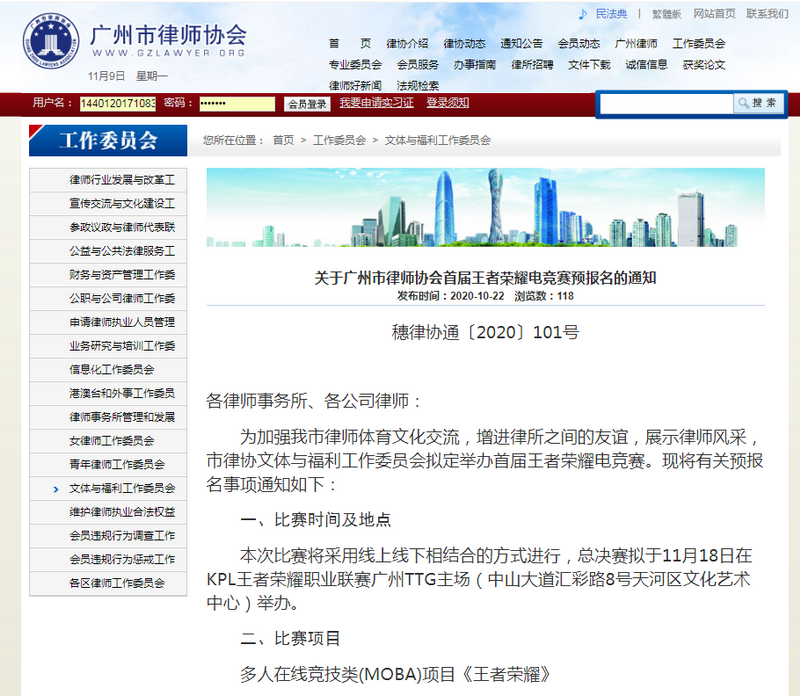
Task: Focus the 用户名 username field
Action: click(118, 104)
